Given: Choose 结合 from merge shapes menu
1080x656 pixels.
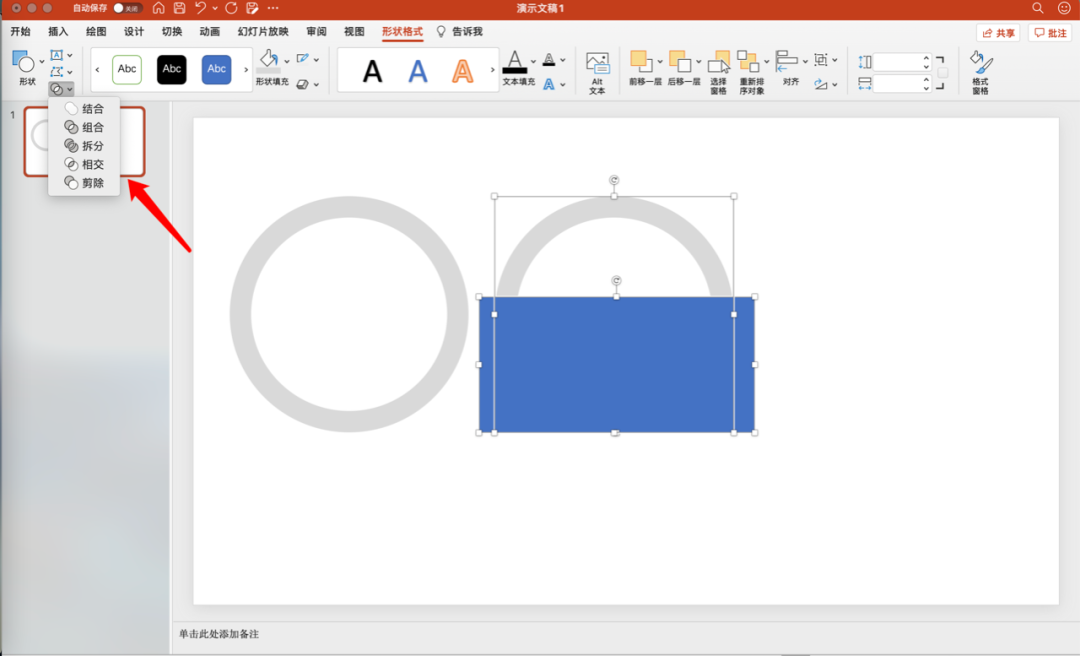Looking at the screenshot, I should (84, 108).
